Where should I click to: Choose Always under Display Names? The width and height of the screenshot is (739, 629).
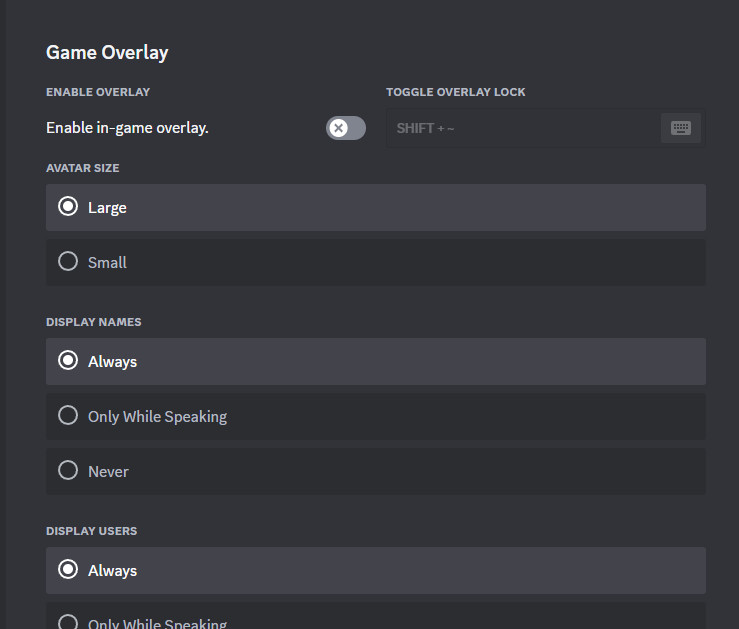click(376, 361)
